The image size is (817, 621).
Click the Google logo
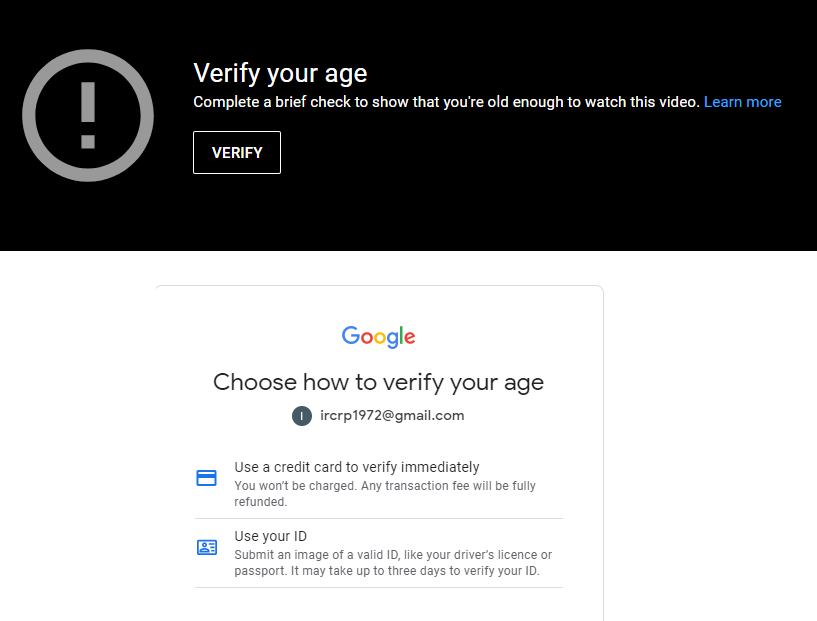[379, 337]
